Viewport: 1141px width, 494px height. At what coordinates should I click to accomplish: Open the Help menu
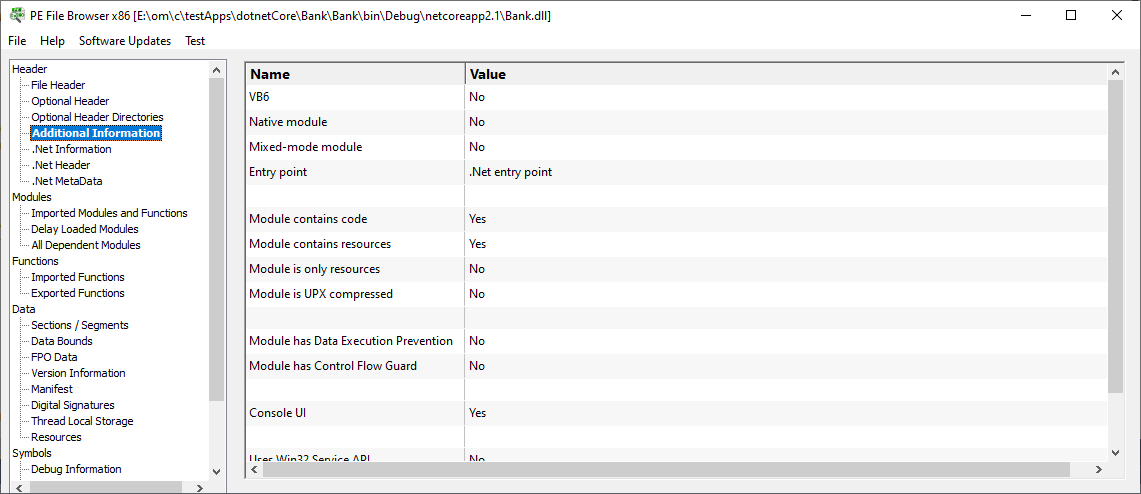pos(52,41)
